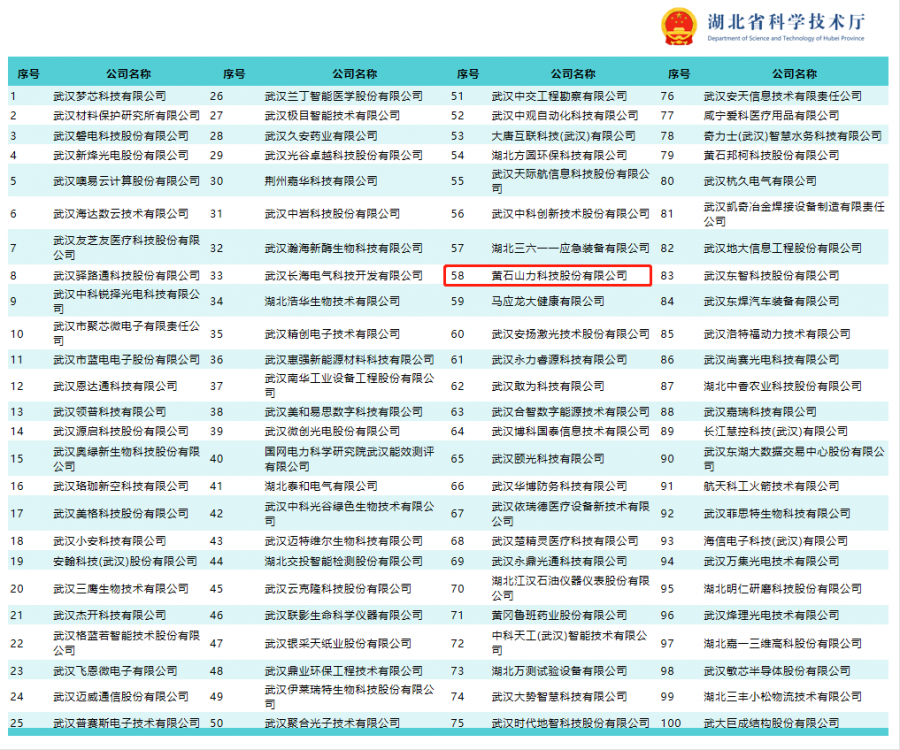Screen dimensions: 900x750
Task: Select the company 武汉聚合光子技术有限公司
Action: coord(332,723)
